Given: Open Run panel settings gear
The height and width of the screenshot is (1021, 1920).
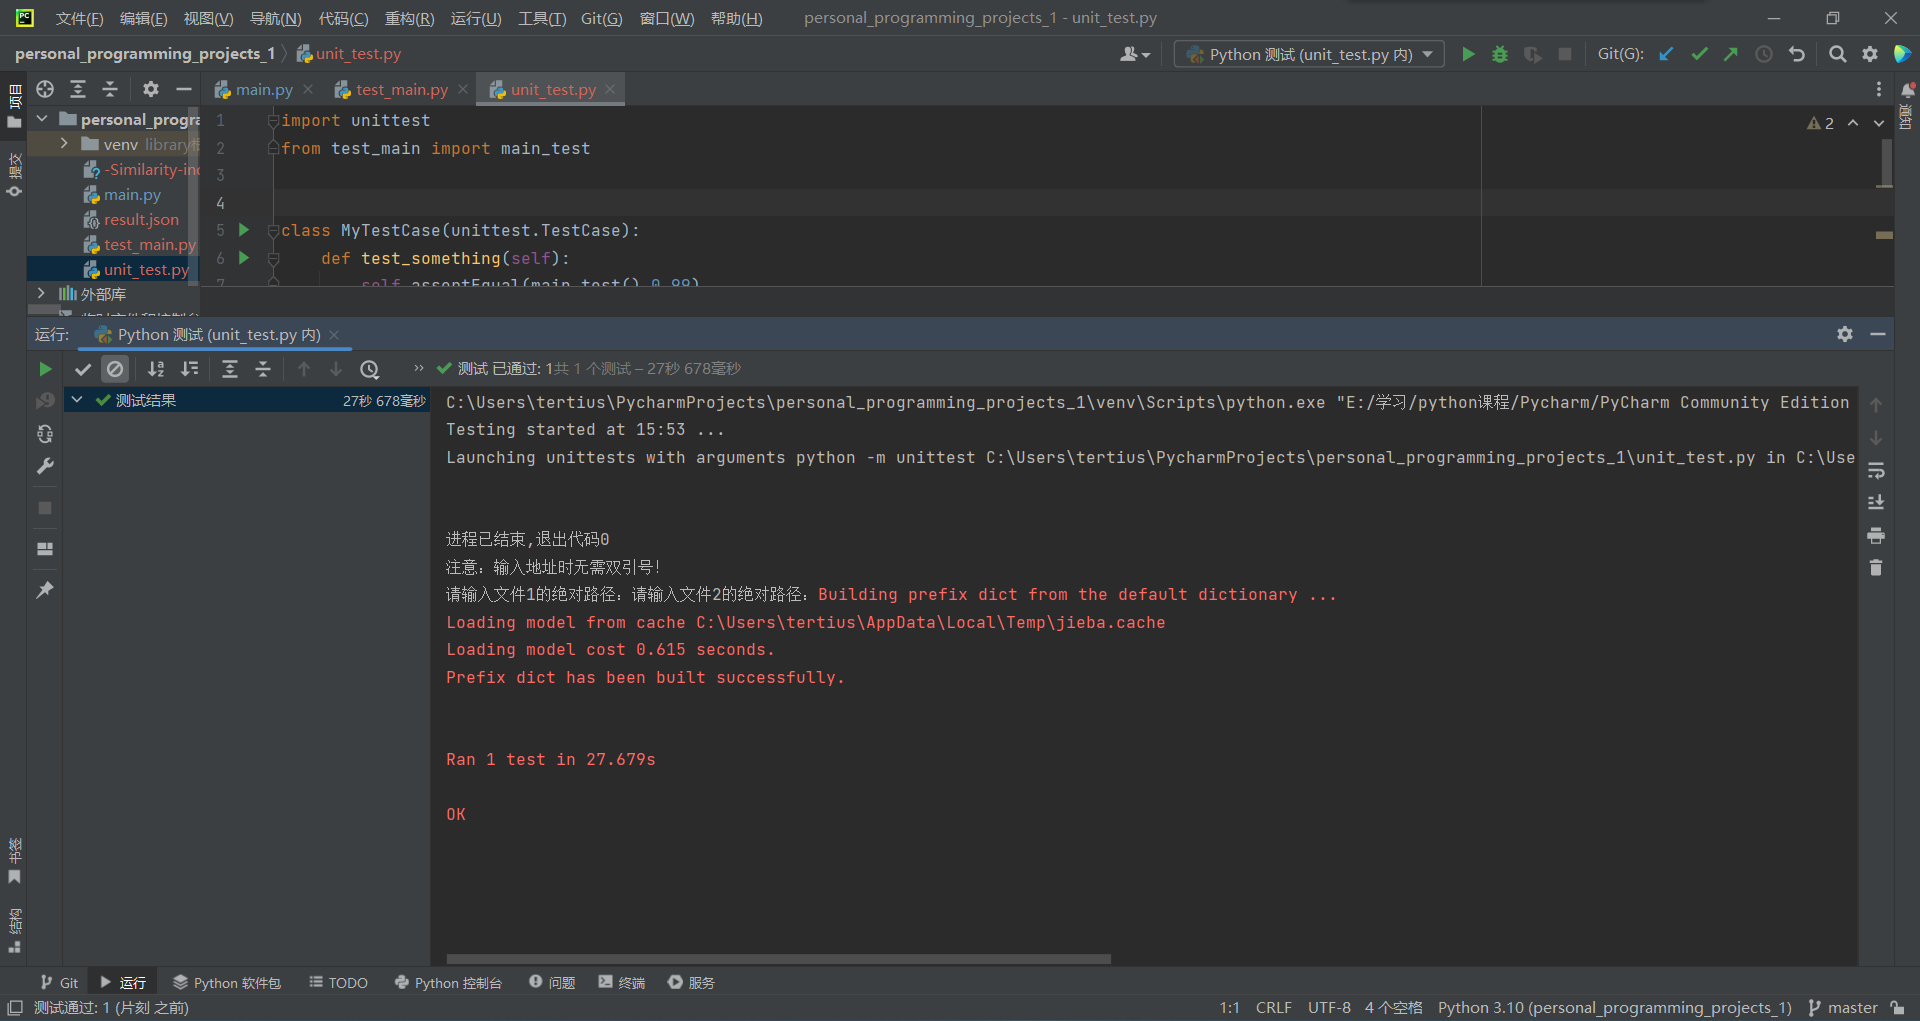Looking at the screenshot, I should [1845, 334].
